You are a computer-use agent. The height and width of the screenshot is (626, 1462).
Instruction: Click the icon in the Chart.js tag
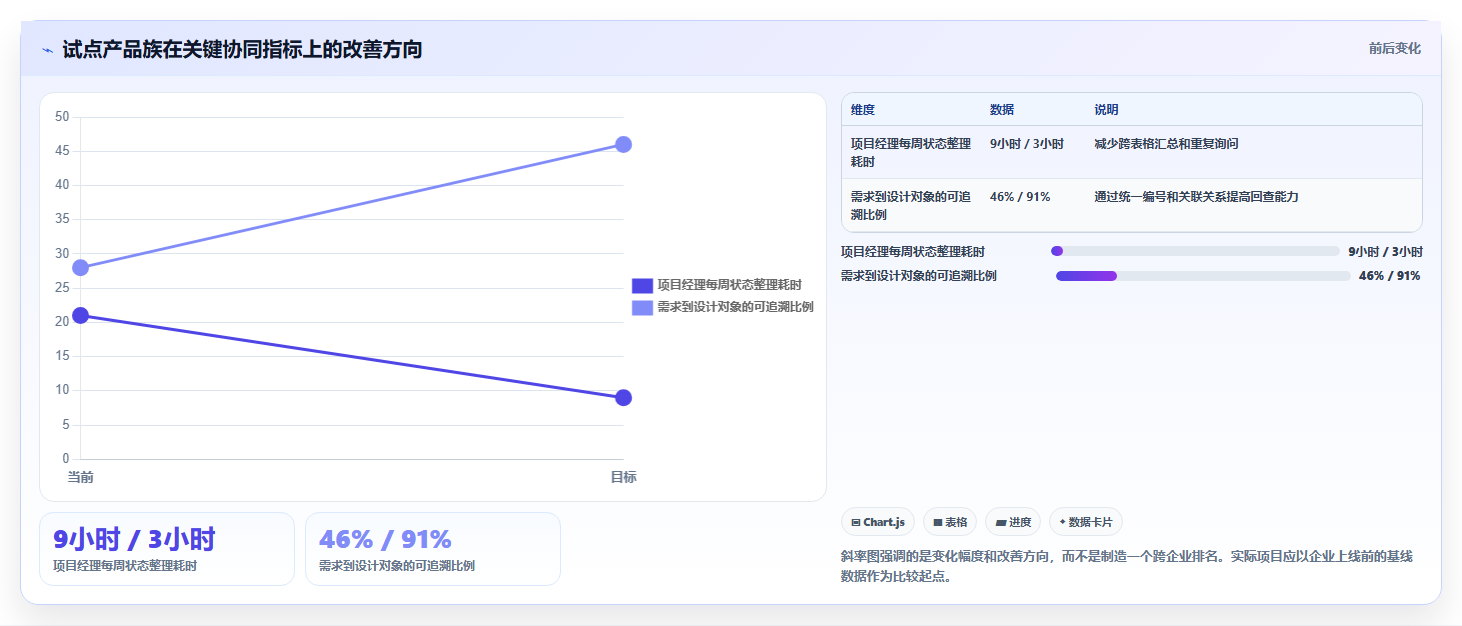[856, 522]
